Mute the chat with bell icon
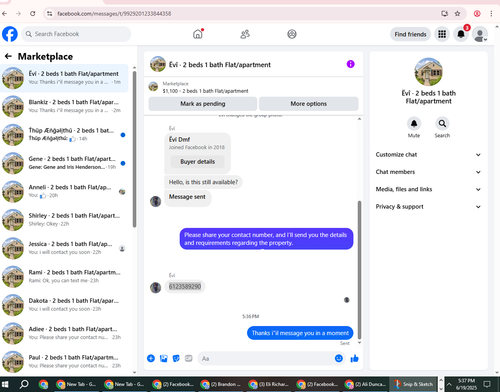This screenshot has height=392, width=500. tap(414, 124)
